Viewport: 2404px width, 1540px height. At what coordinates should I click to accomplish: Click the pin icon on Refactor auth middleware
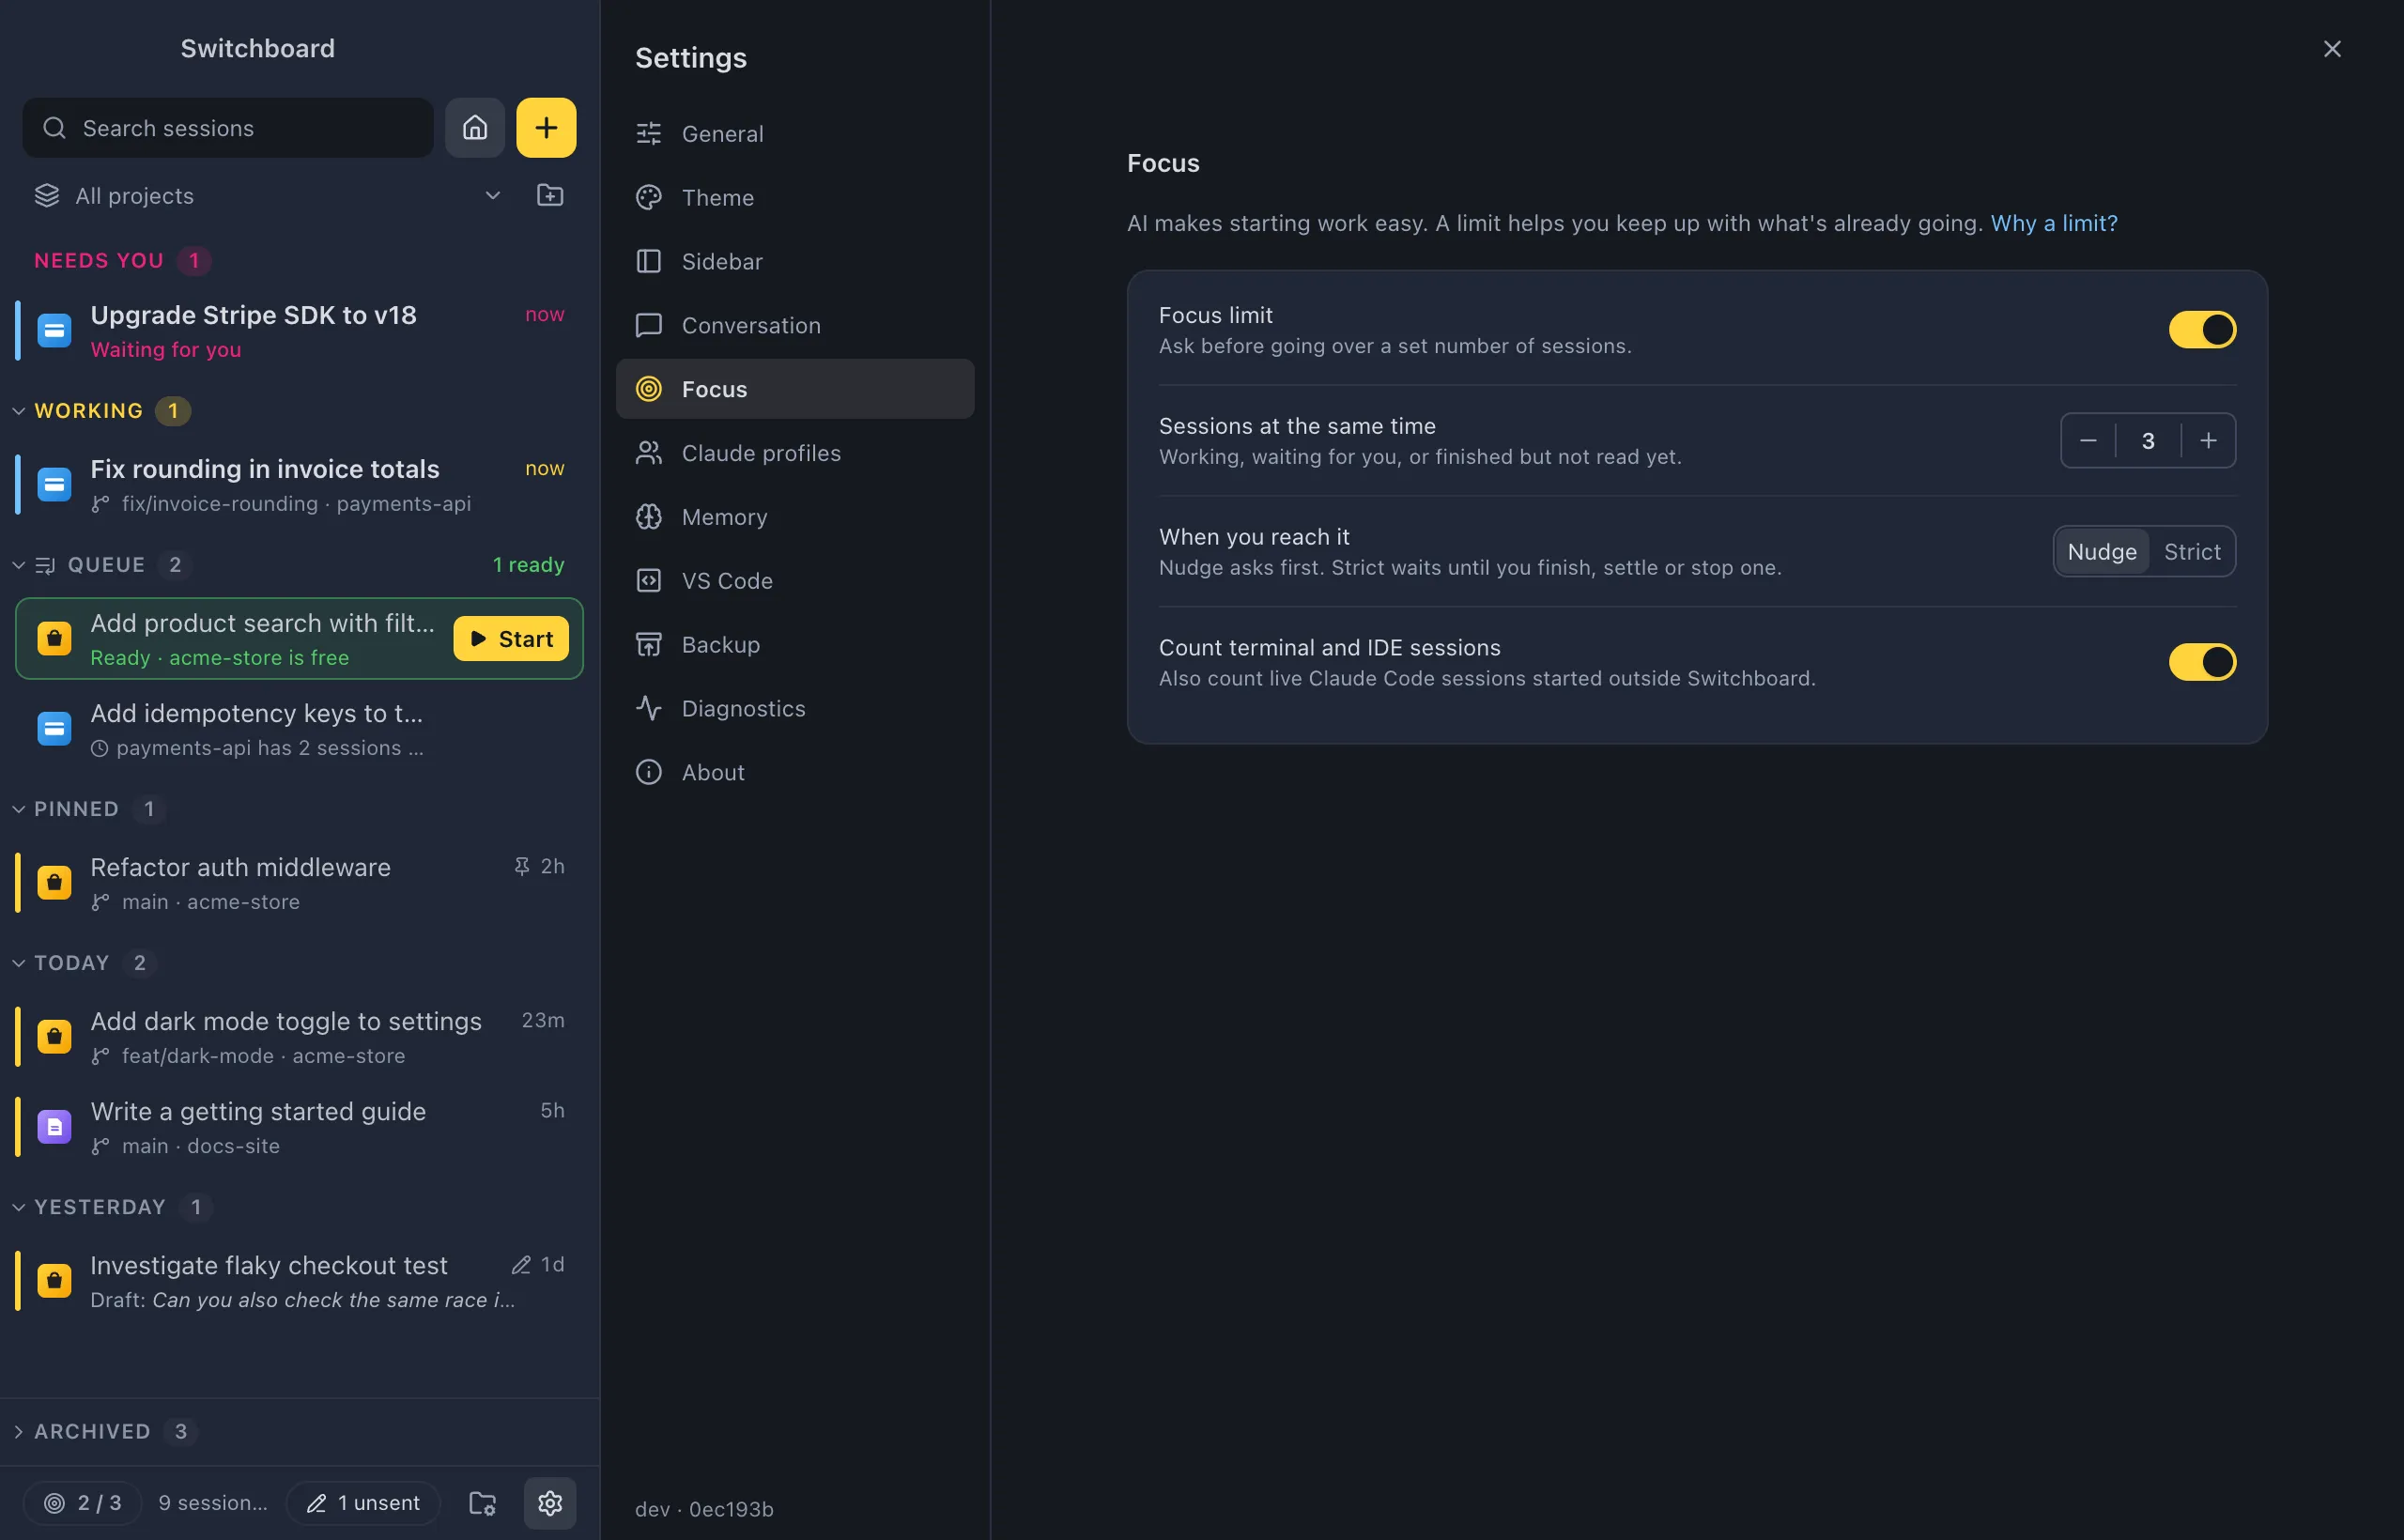[522, 866]
